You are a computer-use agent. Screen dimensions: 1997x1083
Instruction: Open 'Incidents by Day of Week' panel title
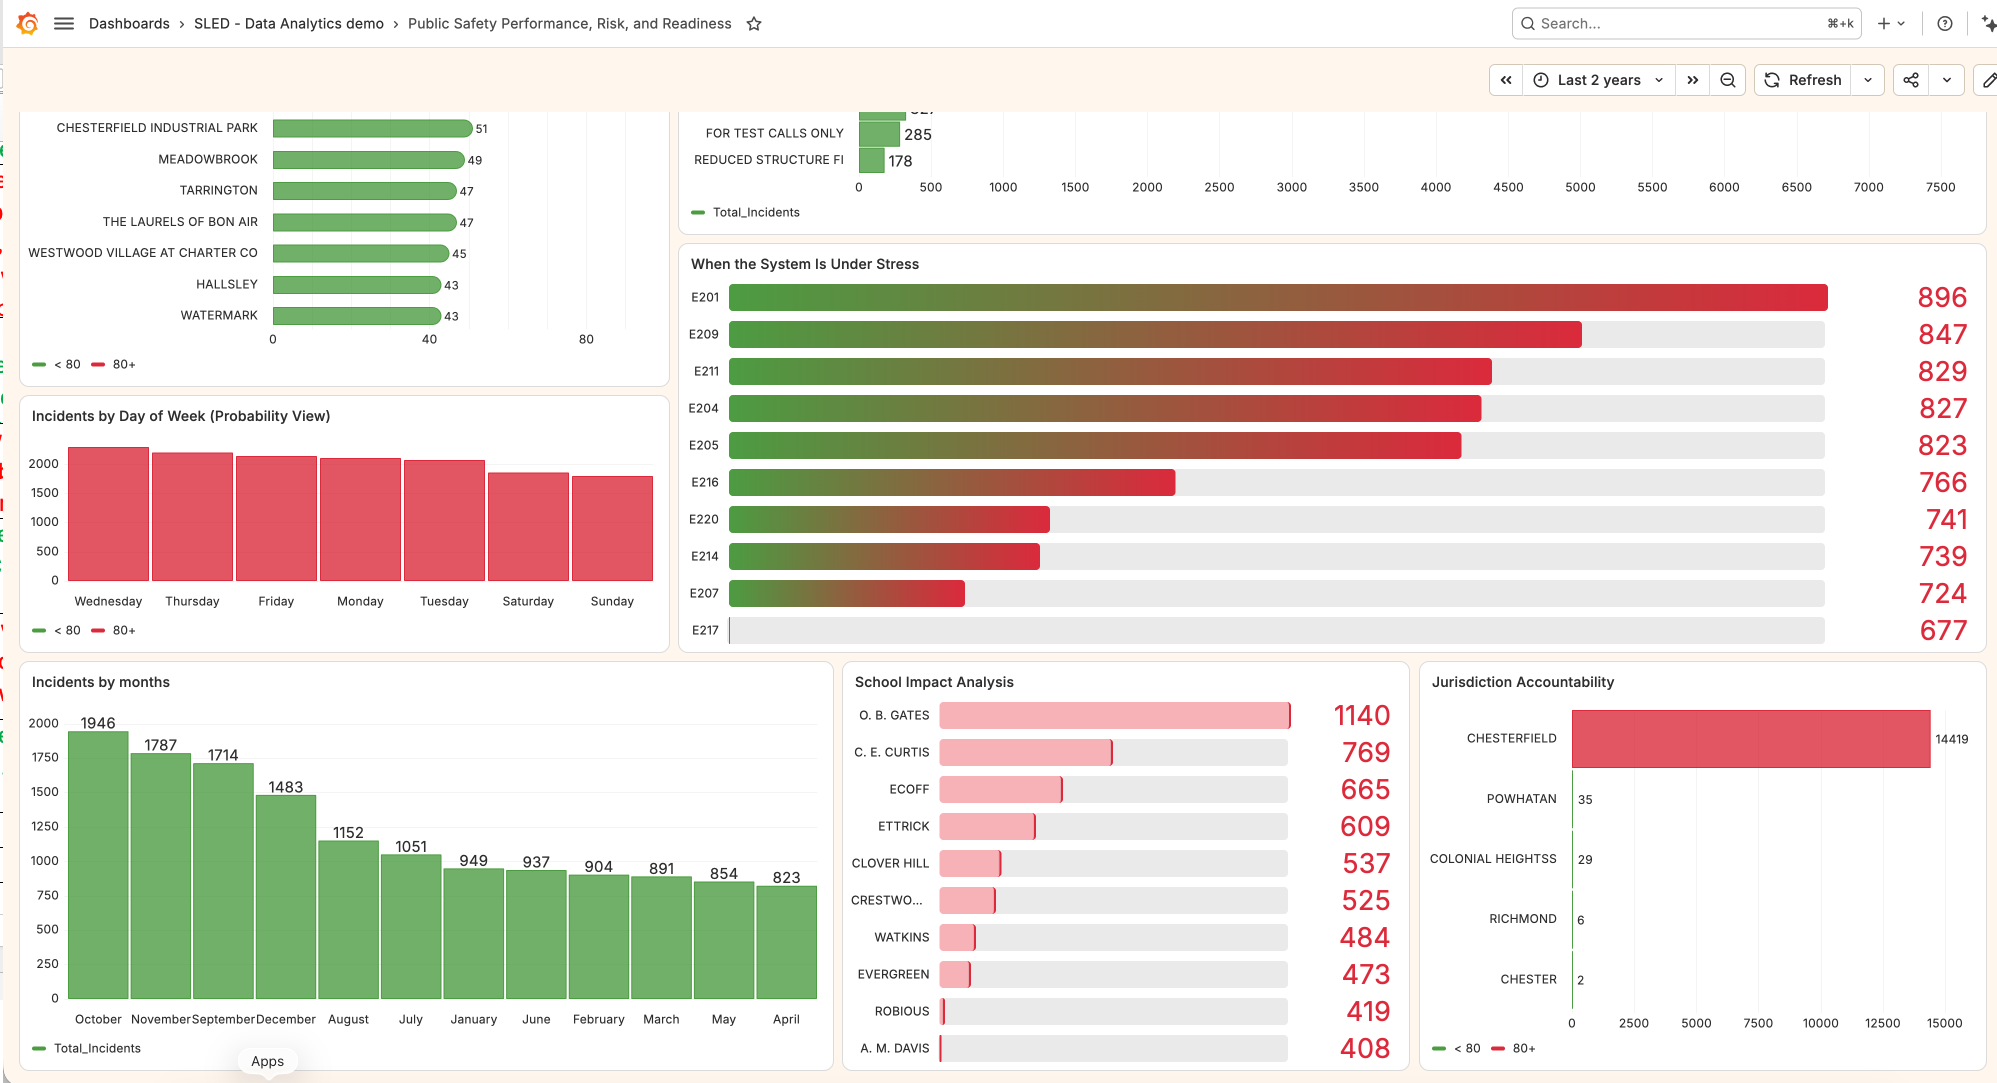click(x=181, y=416)
